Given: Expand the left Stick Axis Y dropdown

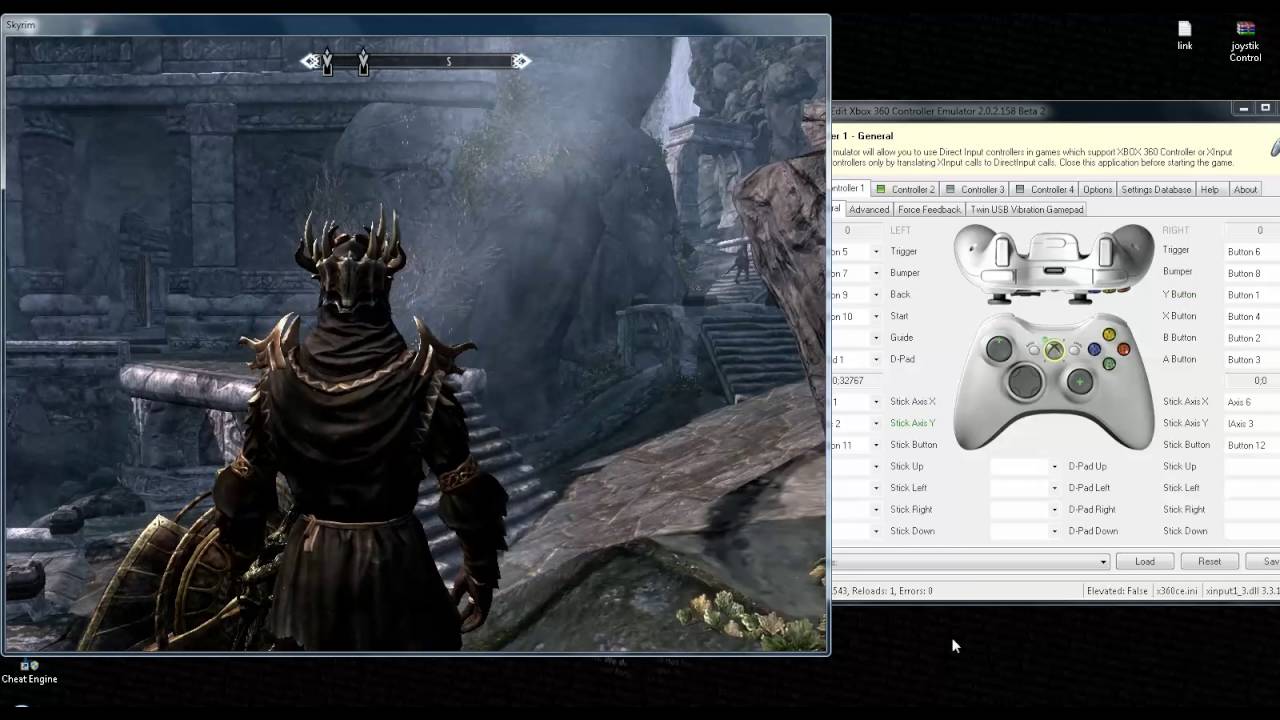Looking at the screenshot, I should tap(876, 424).
